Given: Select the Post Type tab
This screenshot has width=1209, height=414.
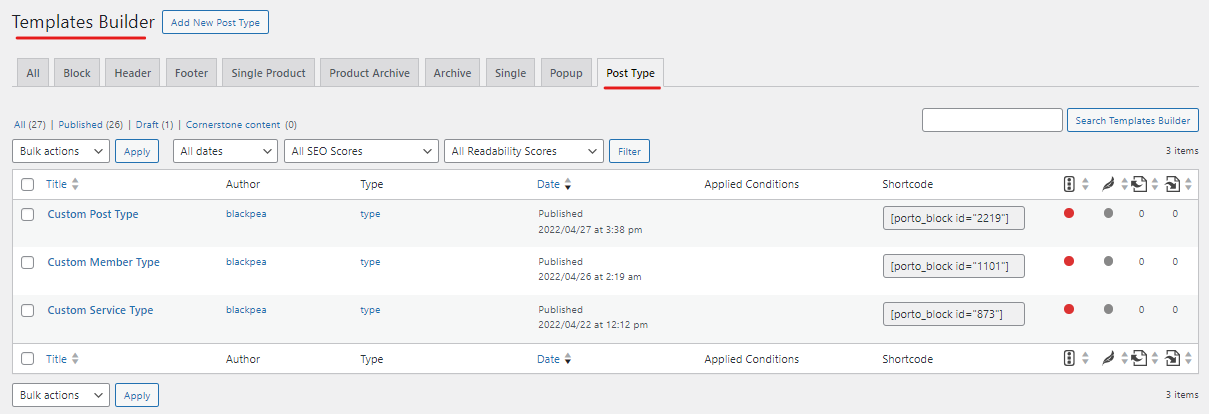Looking at the screenshot, I should [630, 73].
